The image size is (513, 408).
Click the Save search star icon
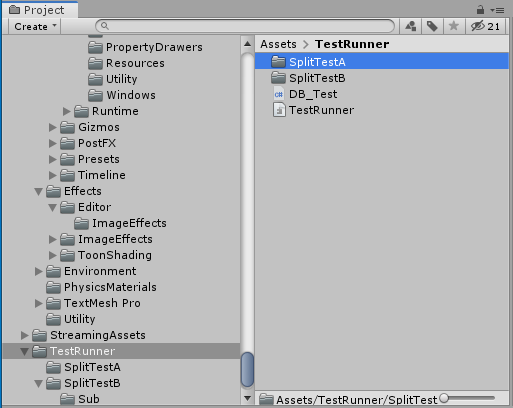click(454, 26)
